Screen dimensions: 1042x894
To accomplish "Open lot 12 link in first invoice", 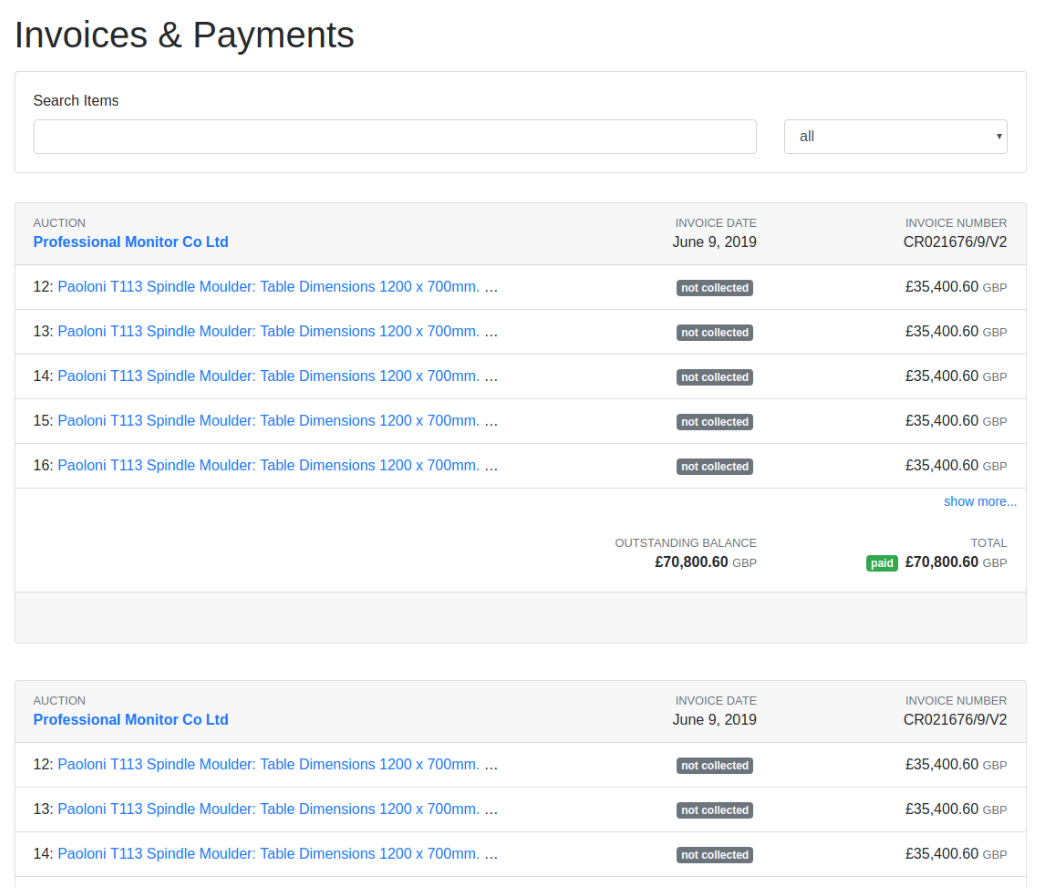I will (268, 286).
